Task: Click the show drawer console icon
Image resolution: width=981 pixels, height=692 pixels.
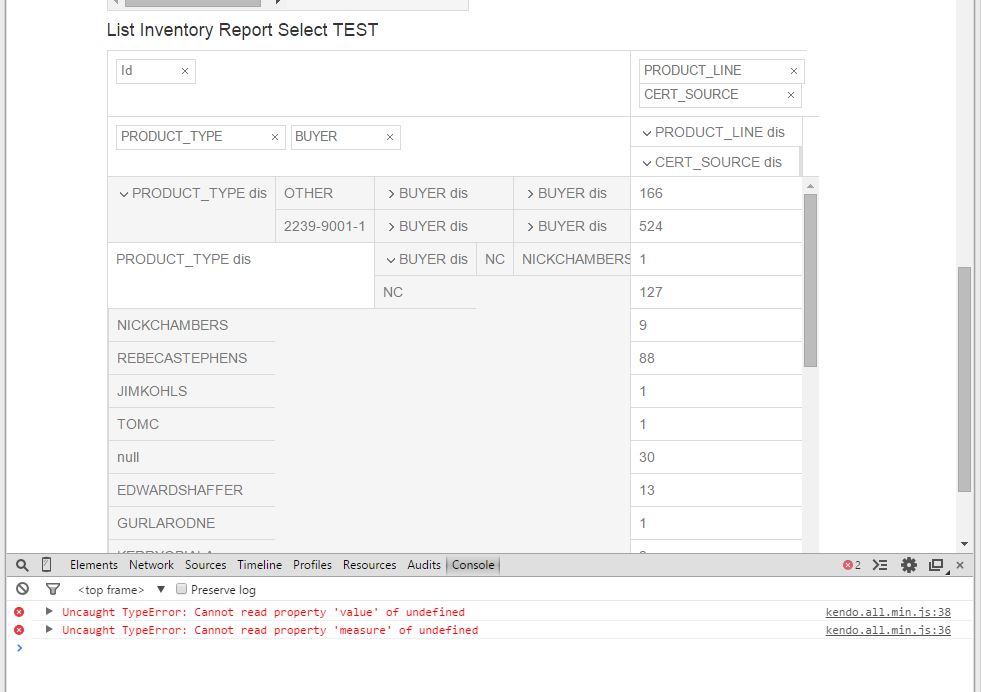Action: (x=880, y=565)
